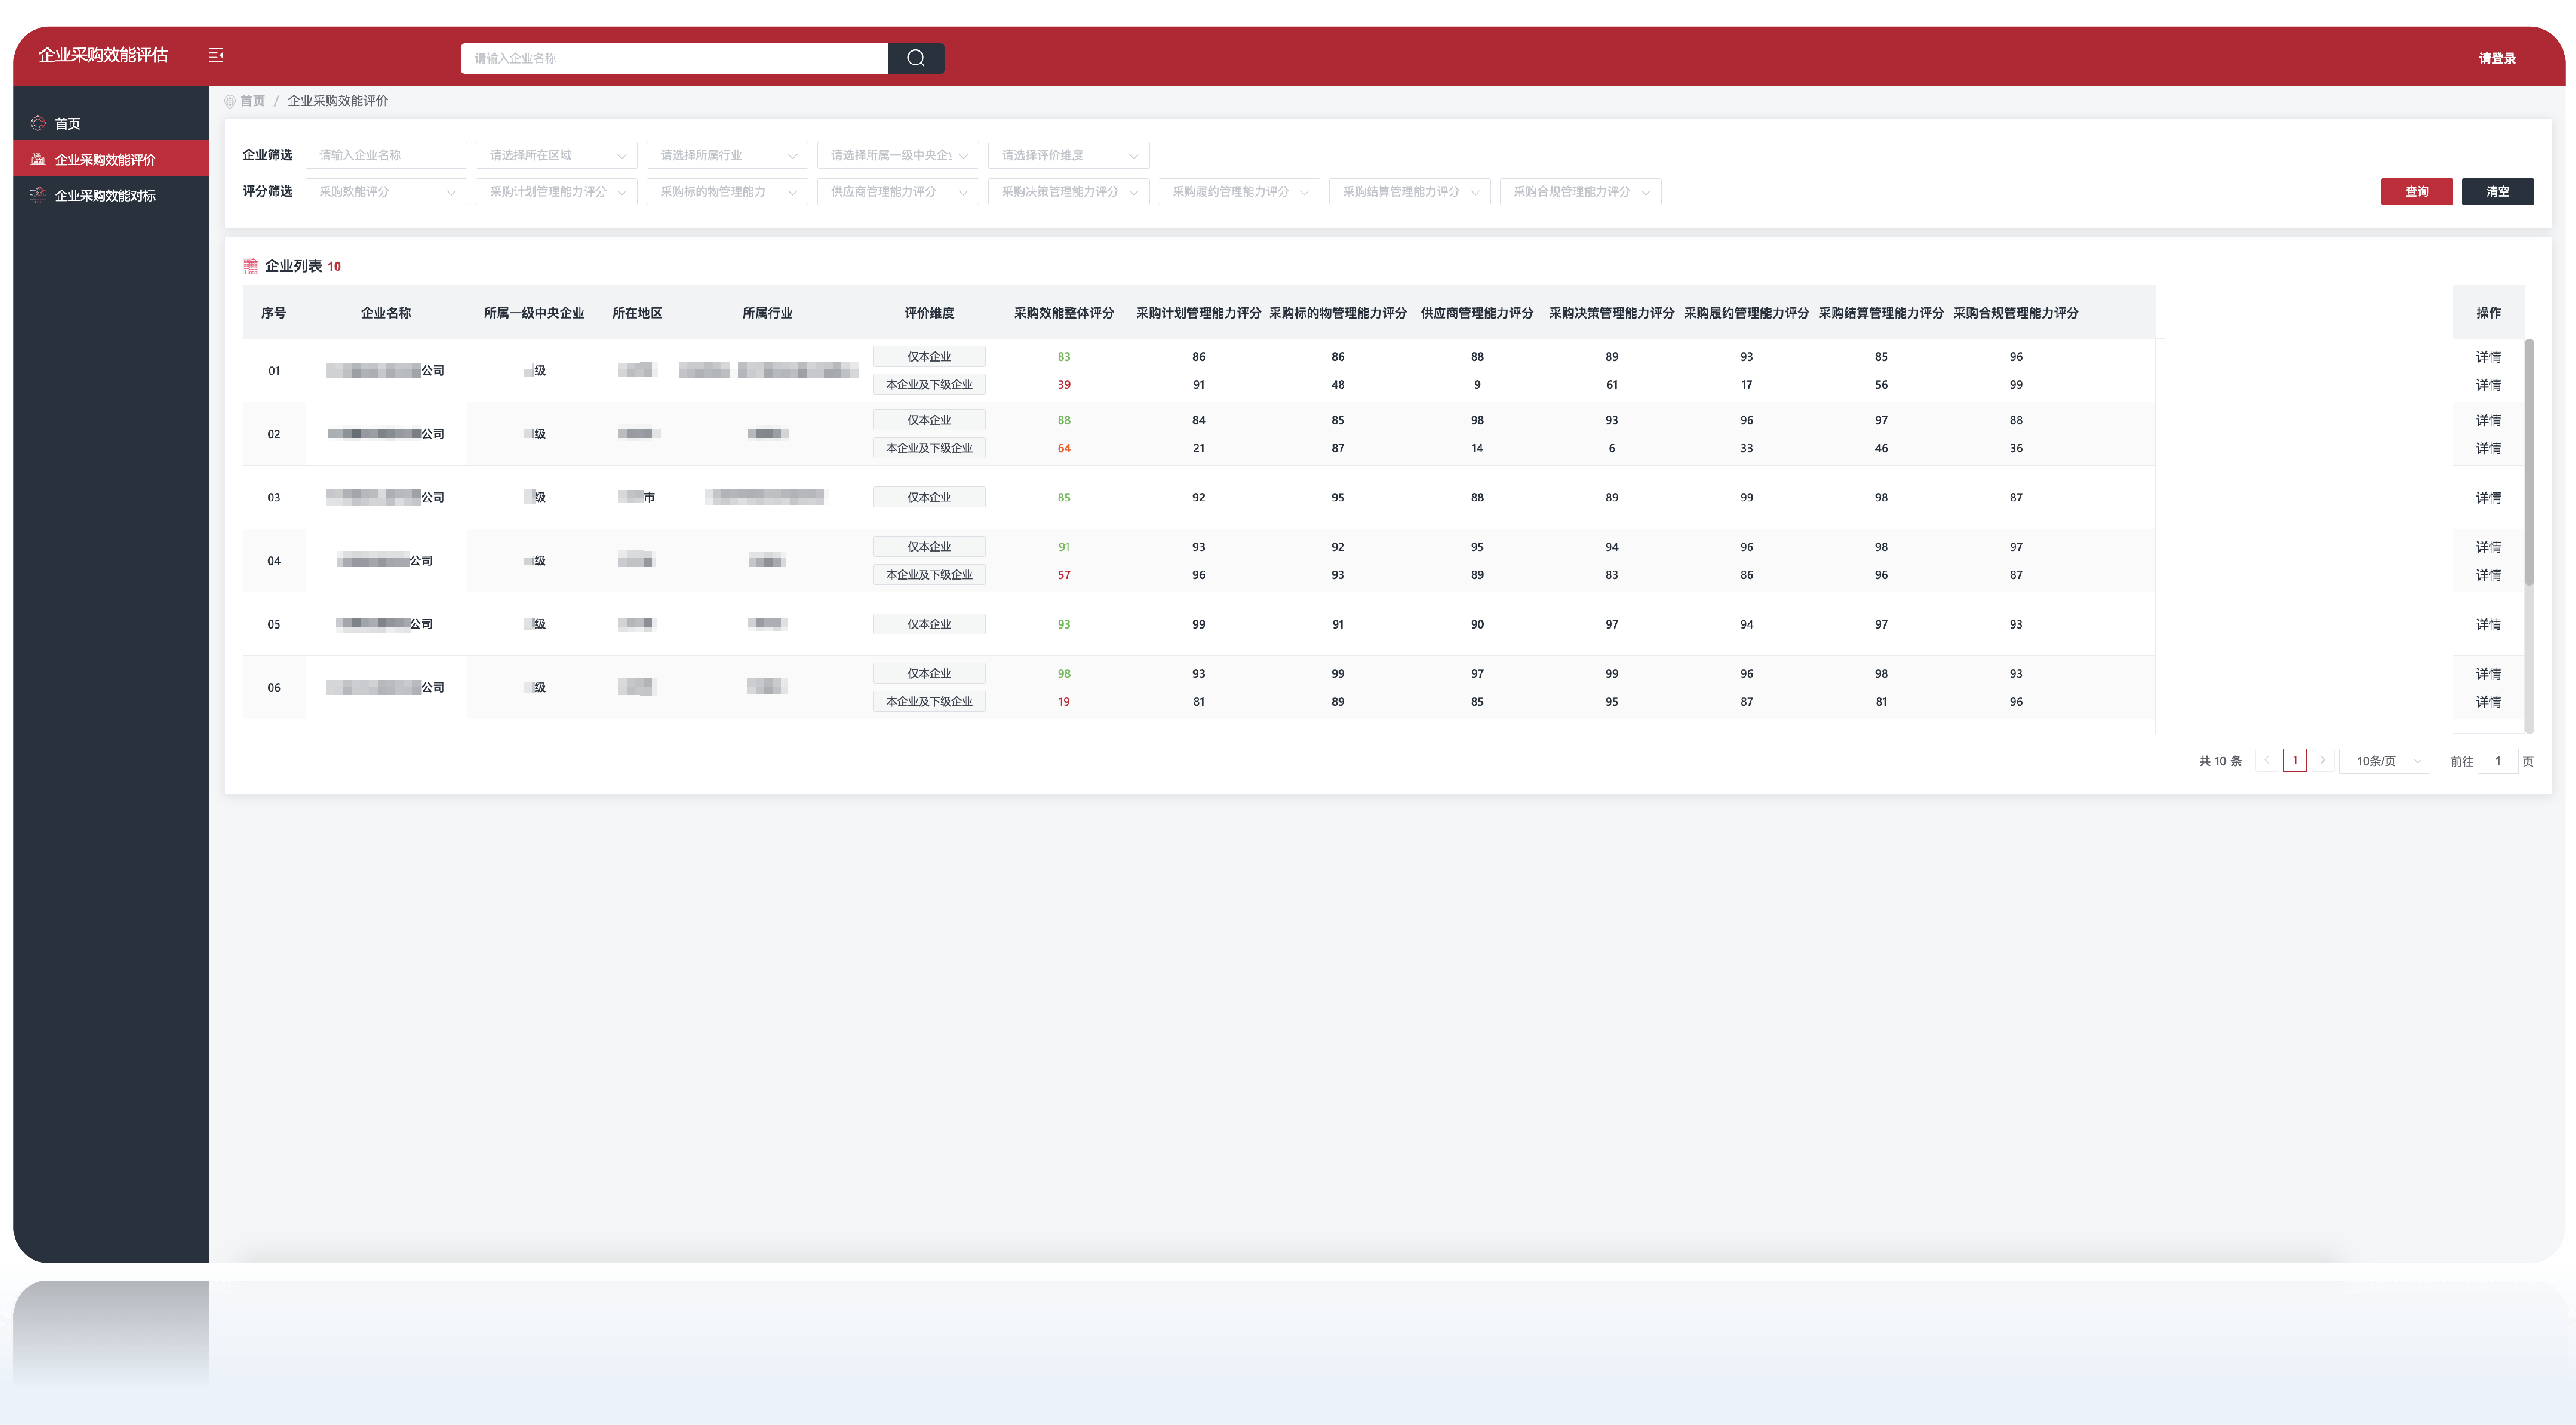This screenshot has width=2576, height=1425.
Task: Click the table vertical scrollbar
Action: point(2529,462)
